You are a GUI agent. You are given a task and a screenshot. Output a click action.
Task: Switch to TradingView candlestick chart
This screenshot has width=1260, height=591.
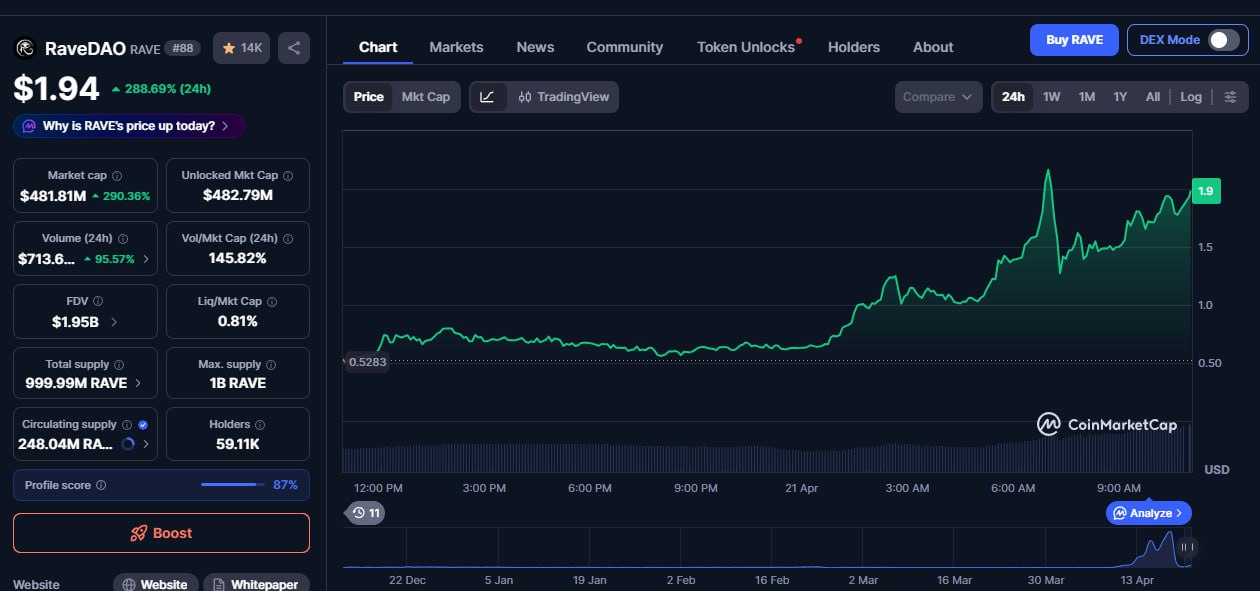pyautogui.click(x=563, y=97)
